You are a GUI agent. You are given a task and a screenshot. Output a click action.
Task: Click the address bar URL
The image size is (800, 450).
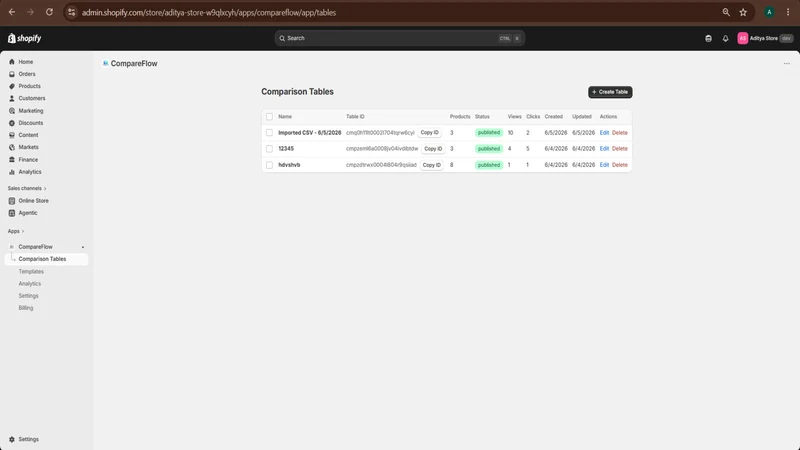209,12
